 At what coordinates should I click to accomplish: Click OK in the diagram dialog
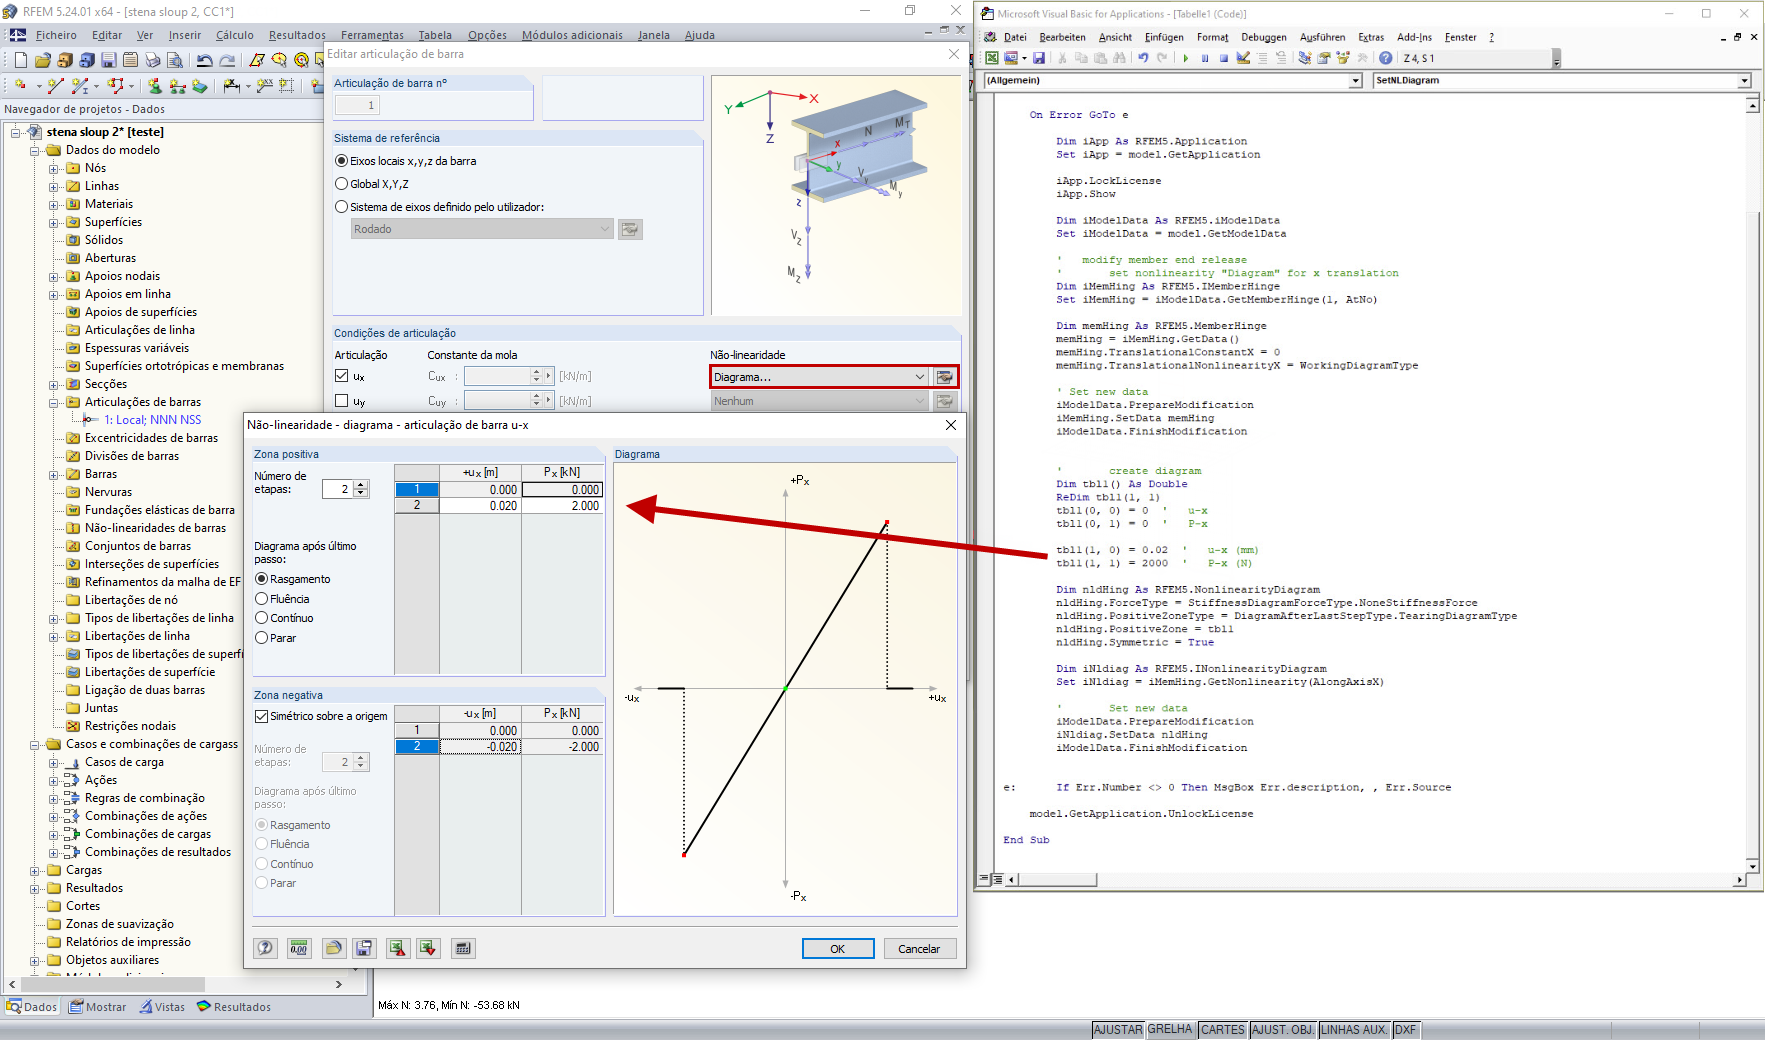(x=838, y=949)
